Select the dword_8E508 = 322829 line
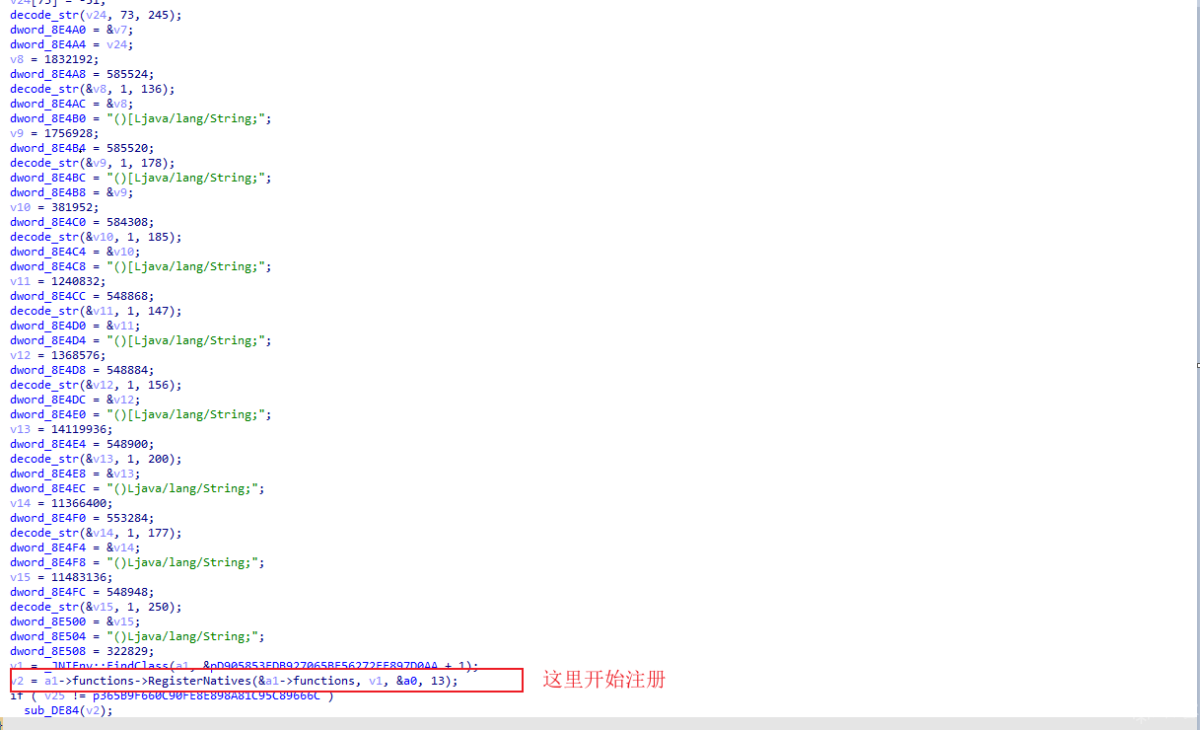The width and height of the screenshot is (1200, 730). click(82, 651)
